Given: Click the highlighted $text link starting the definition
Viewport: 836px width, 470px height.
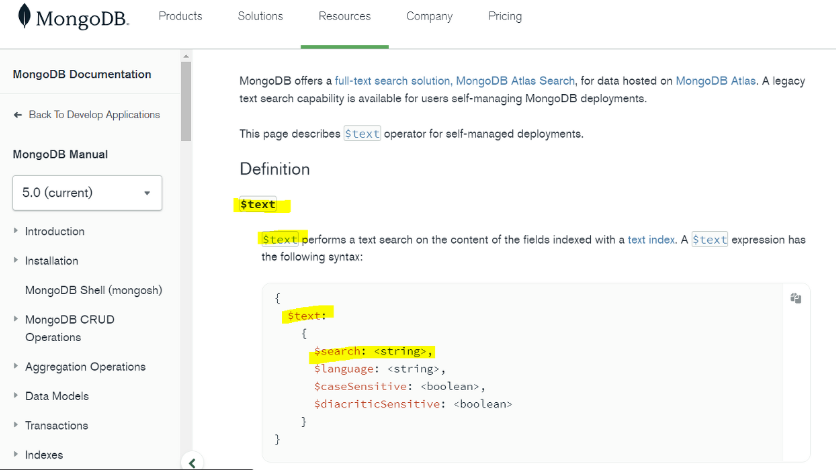Looking at the screenshot, I should point(280,239).
